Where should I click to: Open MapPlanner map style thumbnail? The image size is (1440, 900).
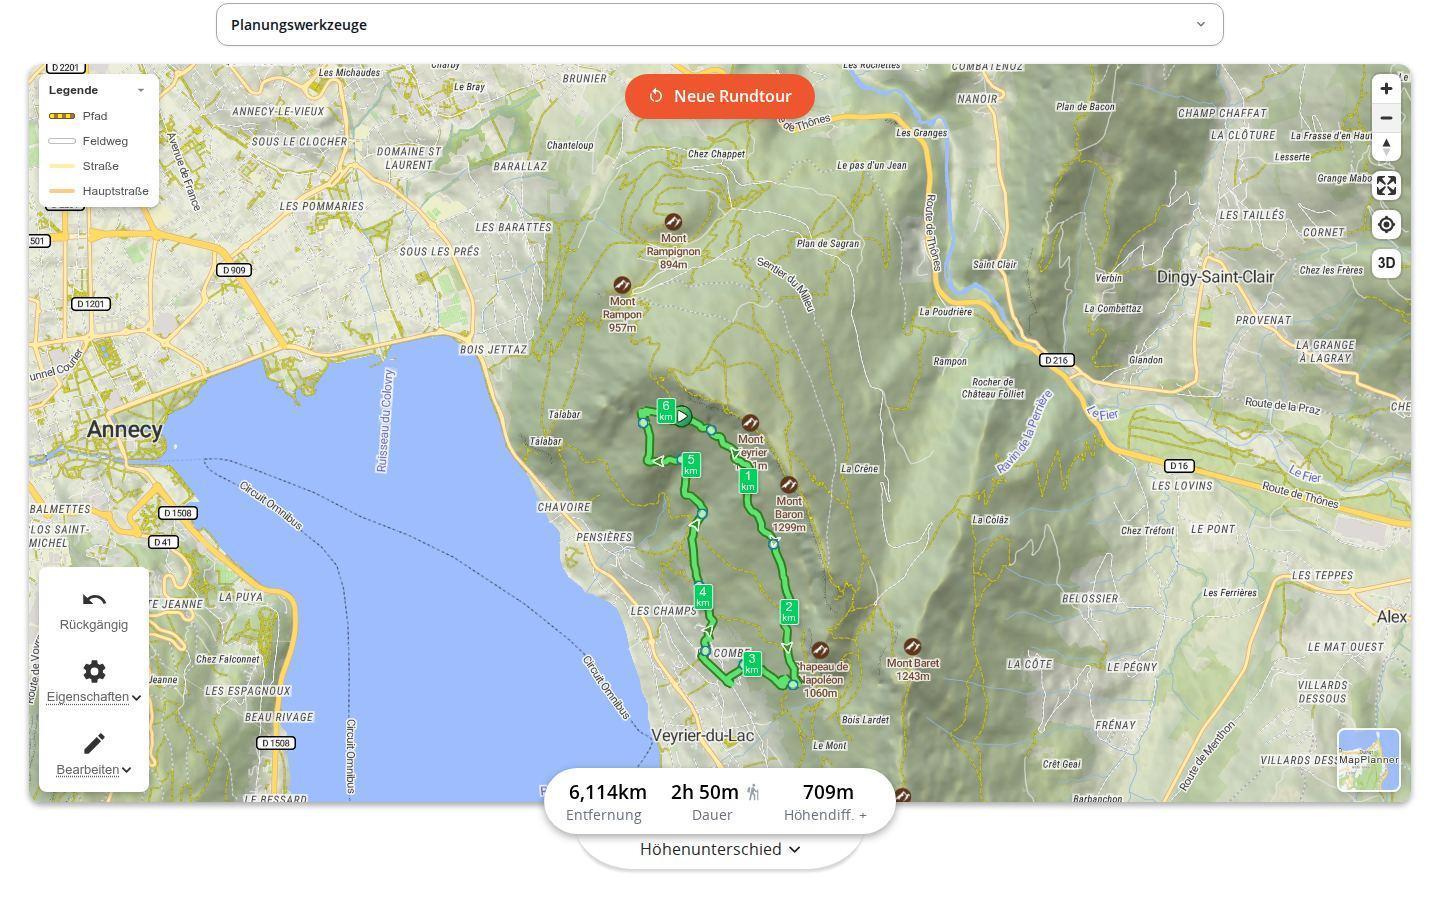1369,760
